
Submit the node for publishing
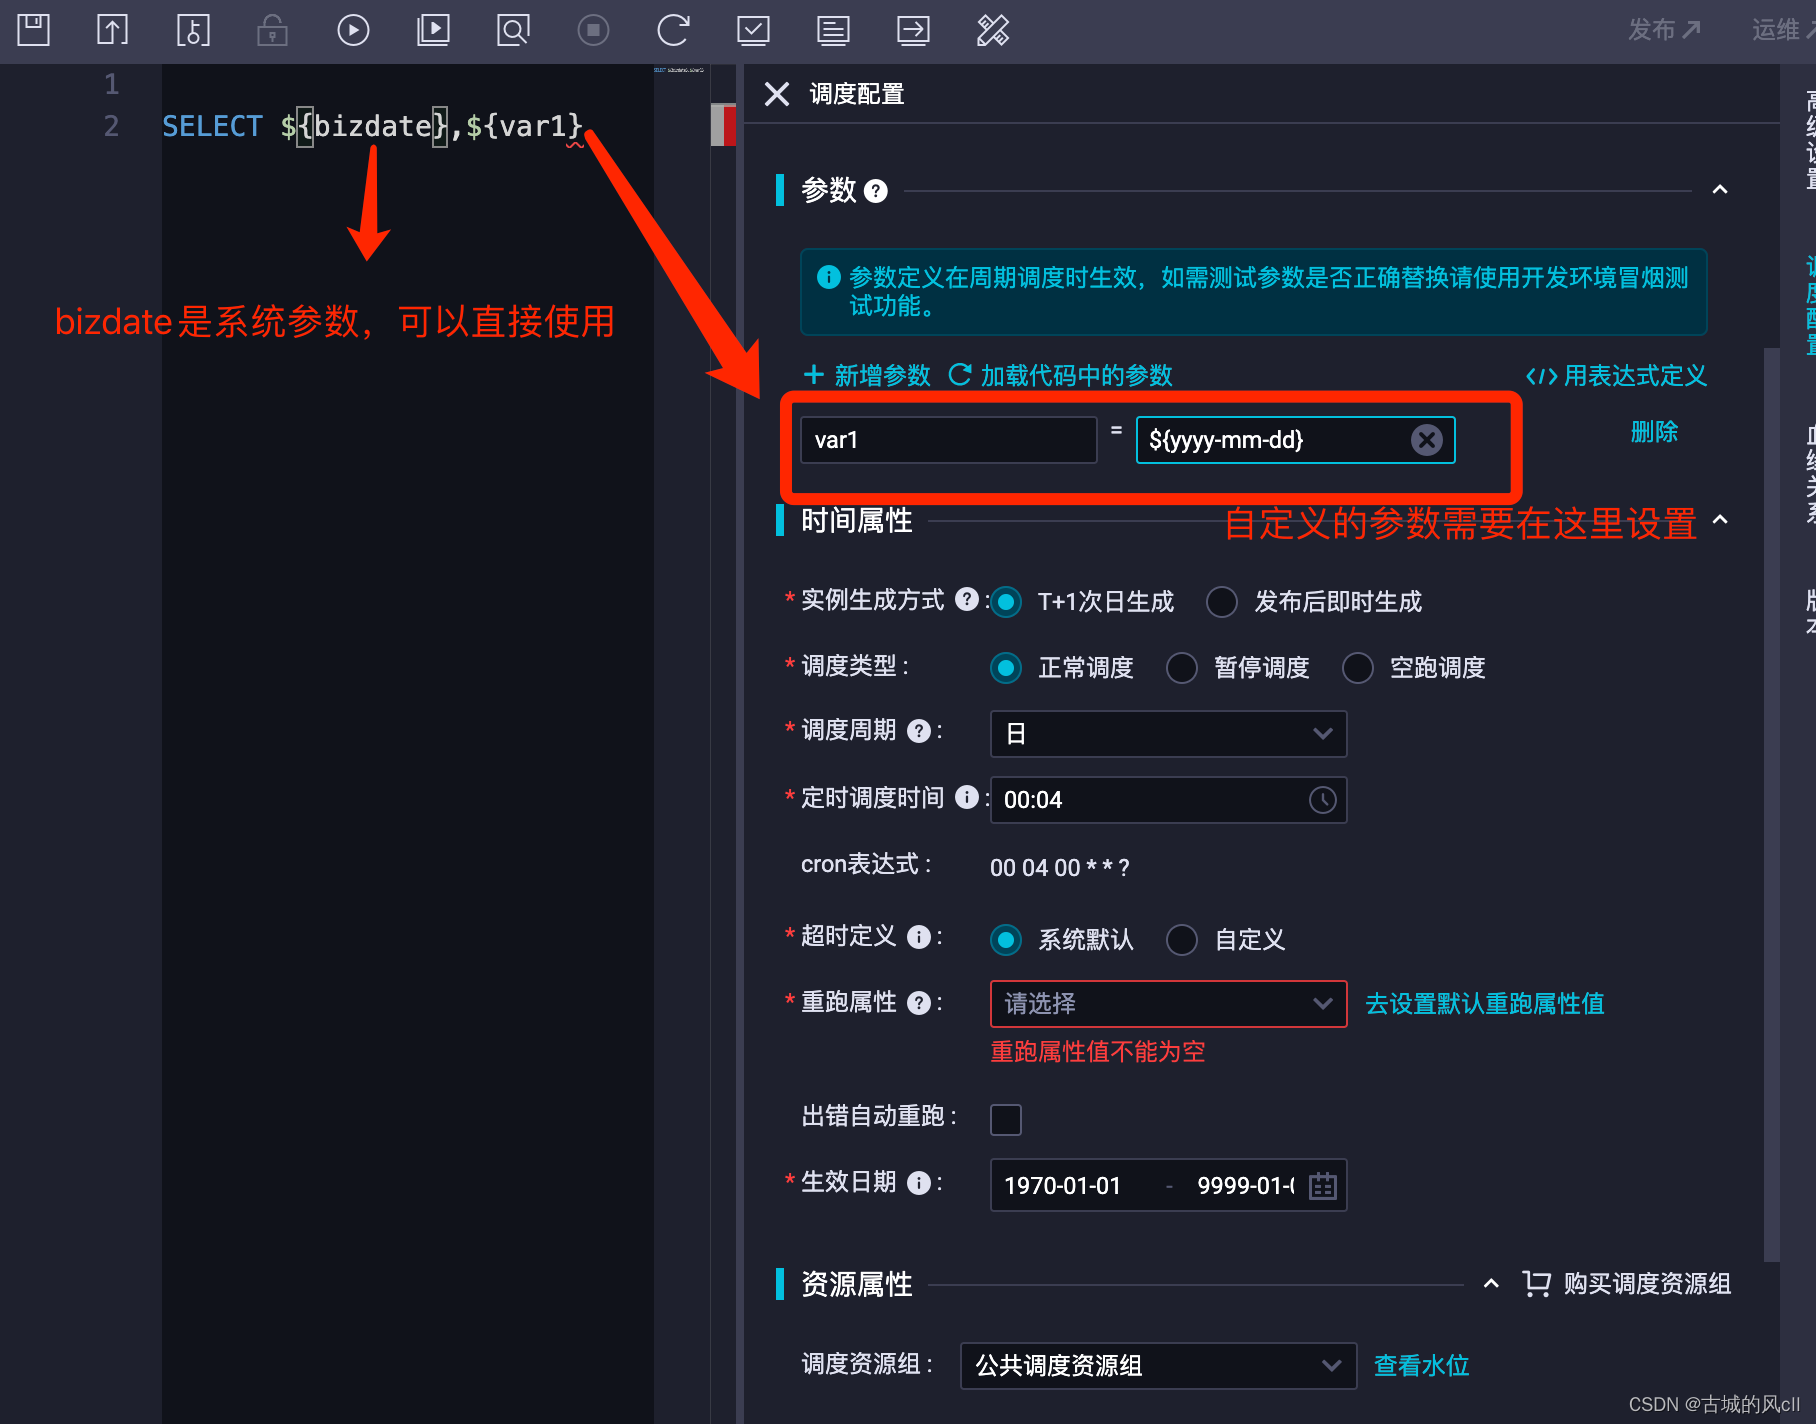111,30
